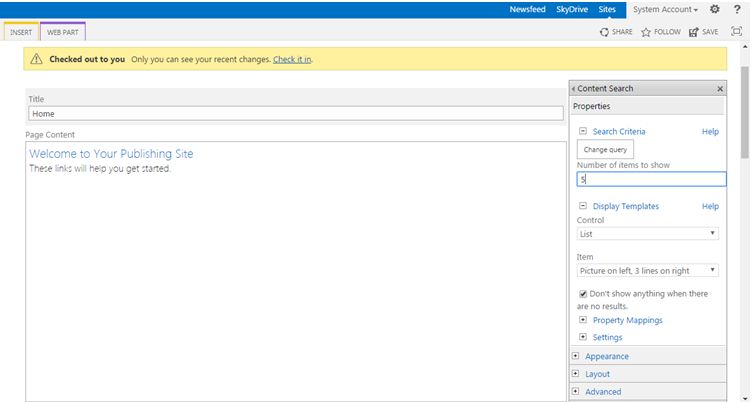Switch to the INSERT ribbon tab
Image resolution: width=752 pixels, height=402 pixels.
21,32
